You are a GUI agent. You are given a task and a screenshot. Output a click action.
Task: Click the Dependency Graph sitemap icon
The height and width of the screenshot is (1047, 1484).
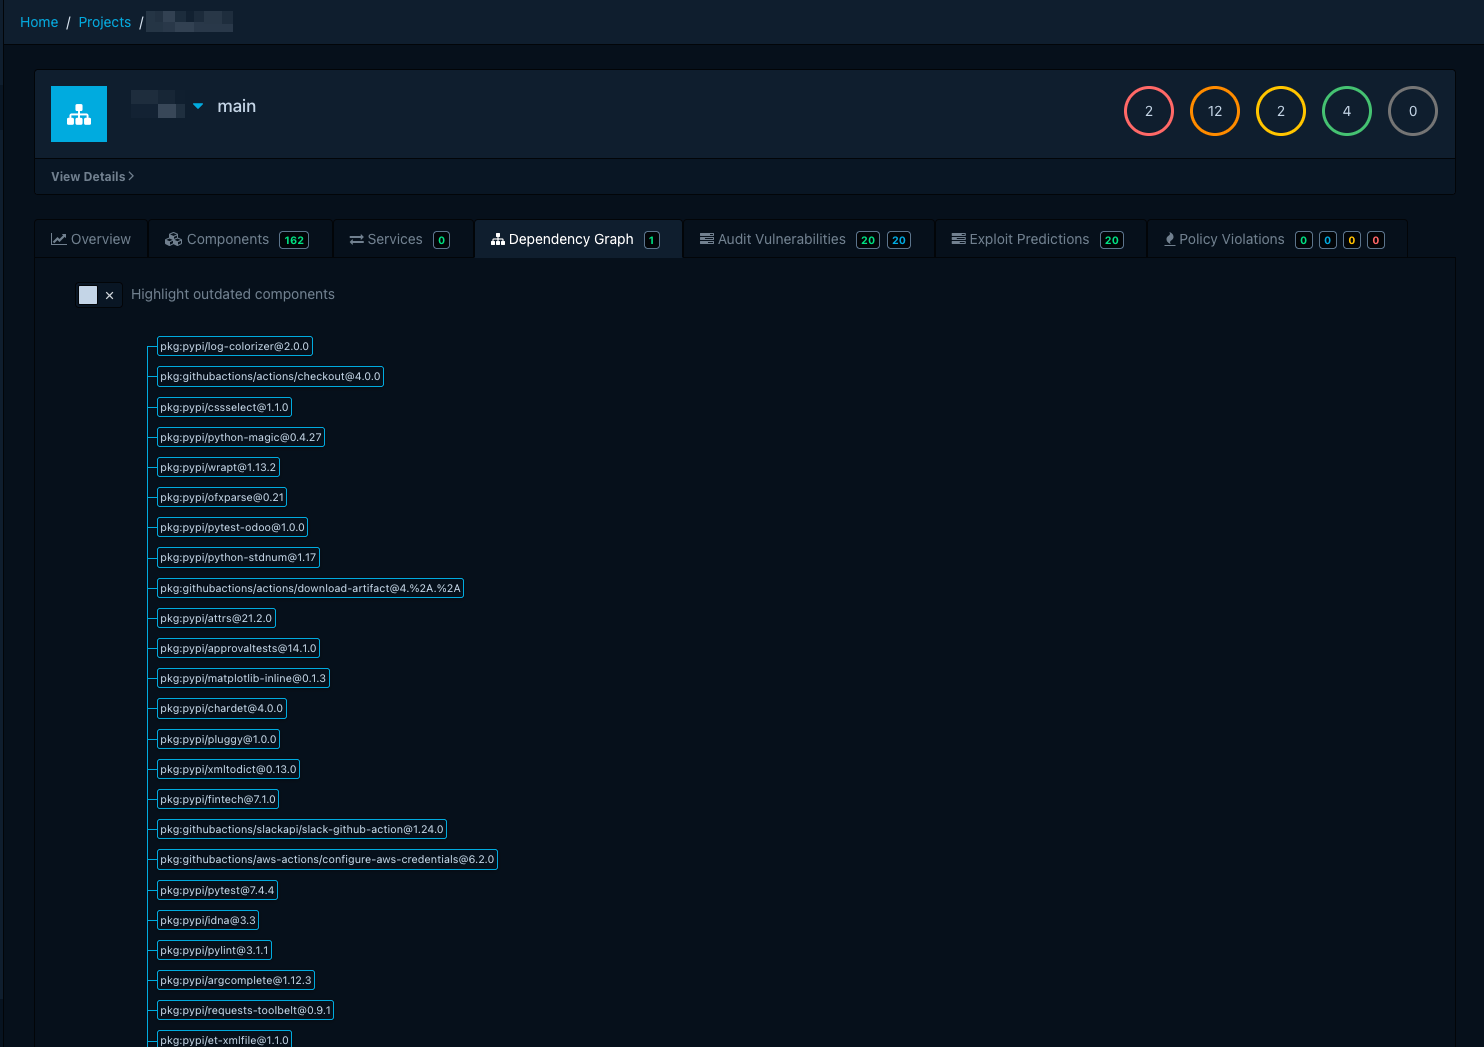[x=498, y=239]
